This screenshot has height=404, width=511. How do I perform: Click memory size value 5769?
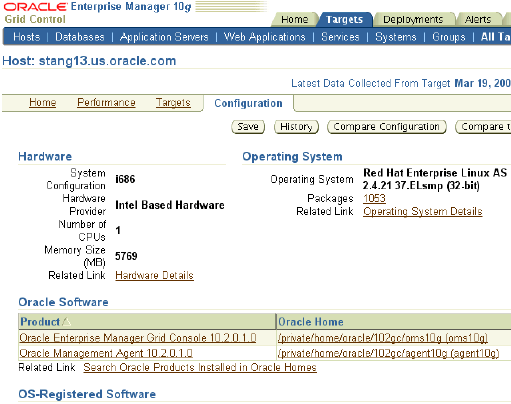click(x=126, y=256)
